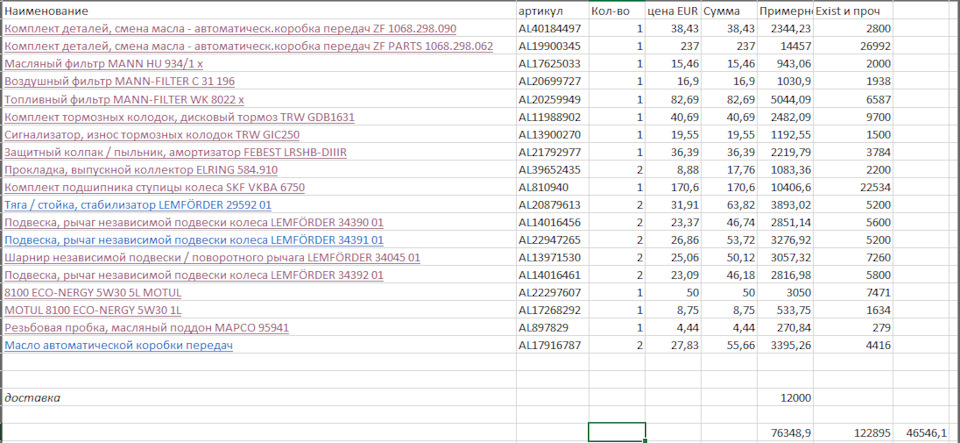Select article cell AL20879613
This screenshot has height=443, width=960.
553,205
